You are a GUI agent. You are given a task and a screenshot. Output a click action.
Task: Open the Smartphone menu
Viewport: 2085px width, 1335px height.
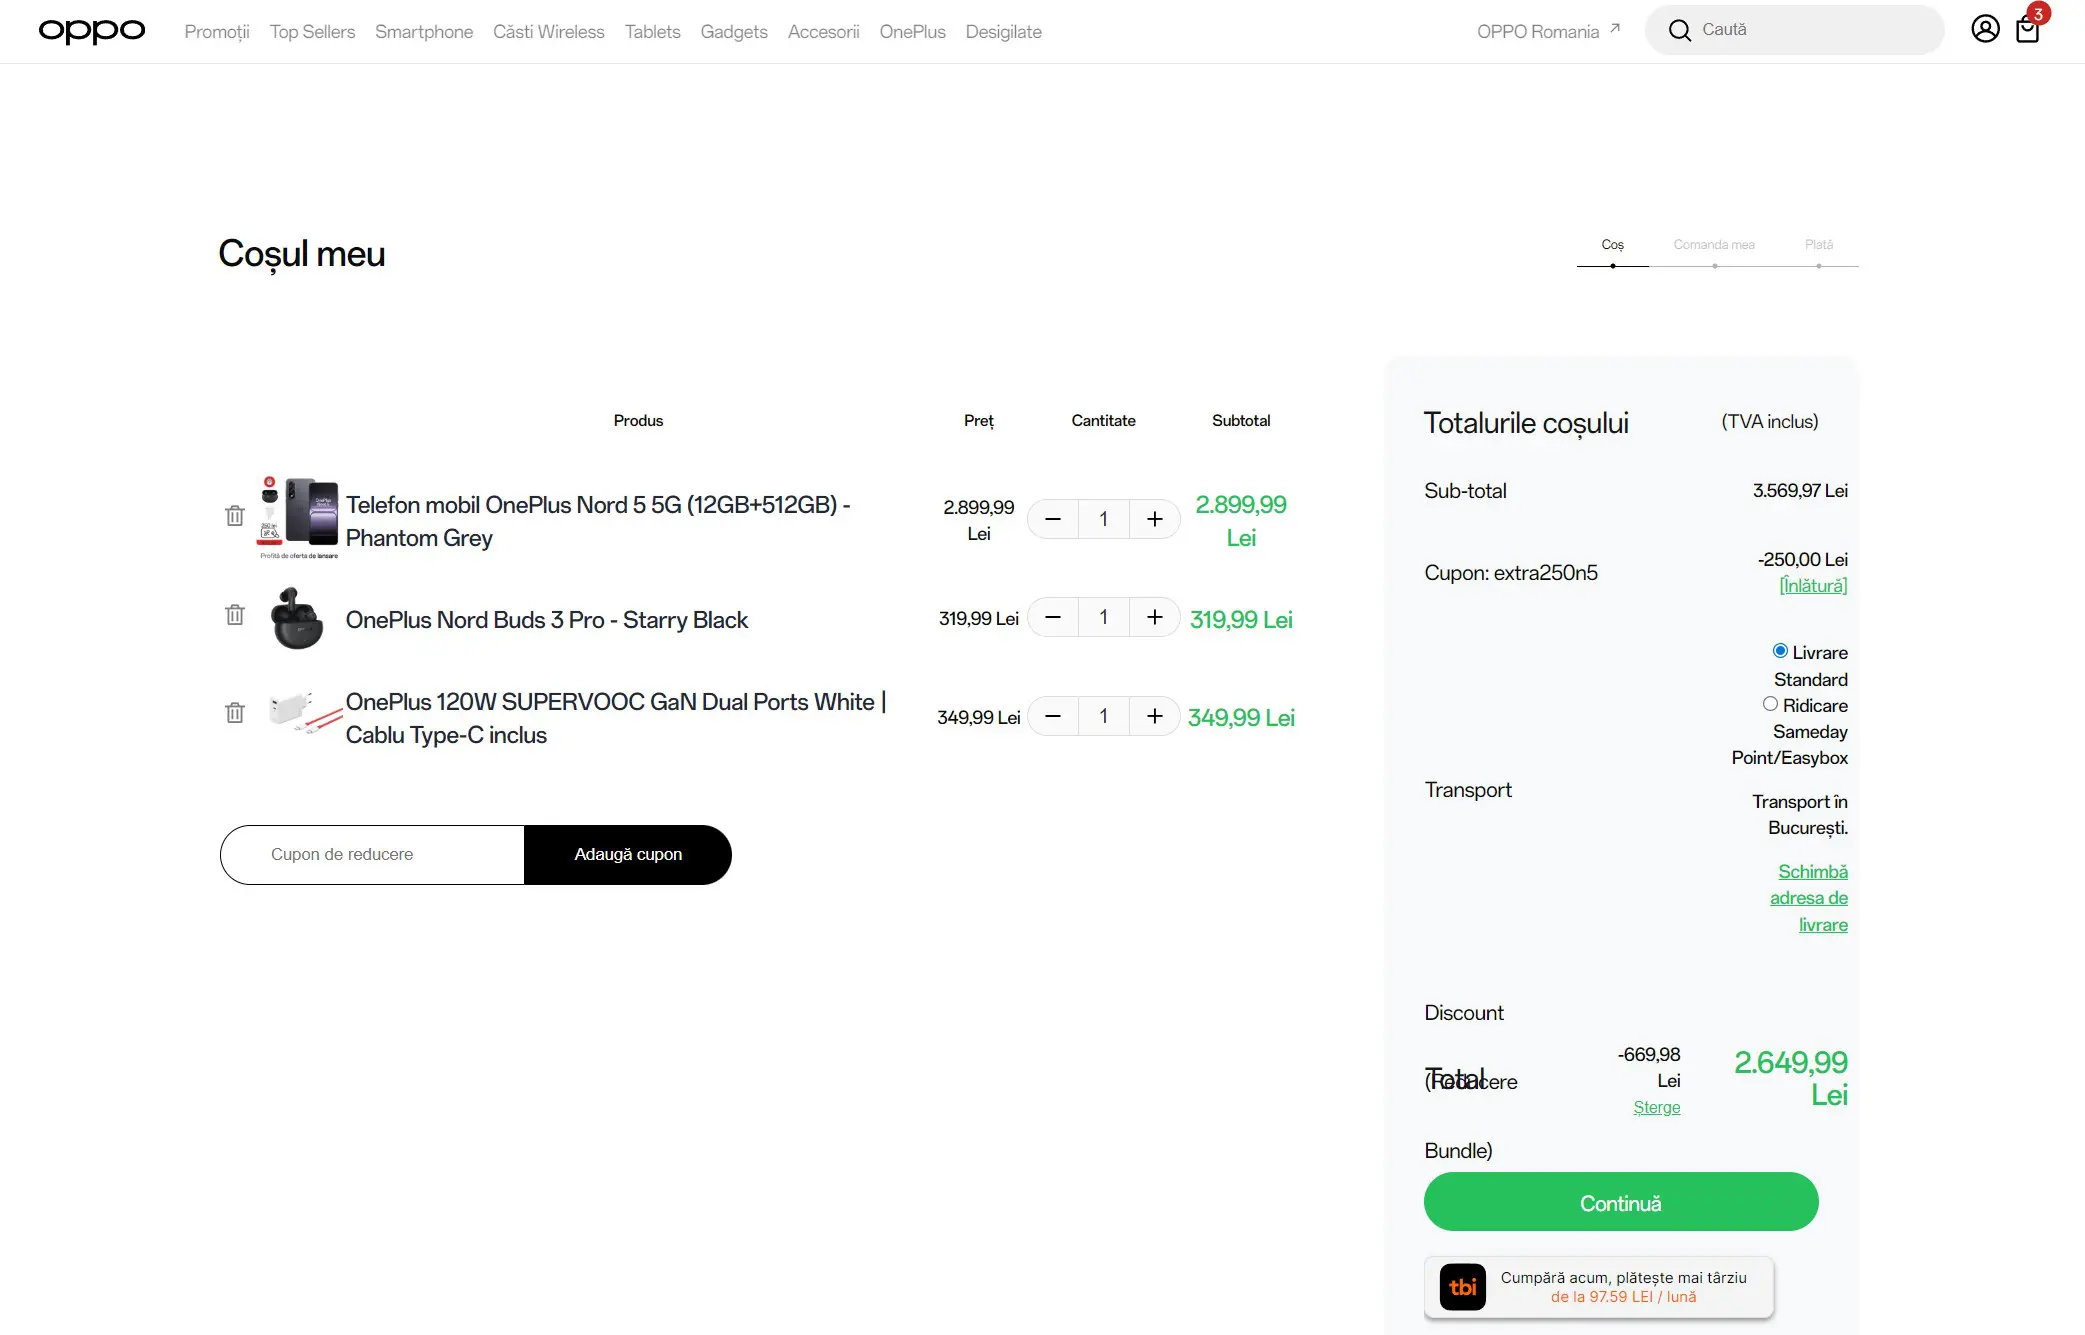click(424, 32)
